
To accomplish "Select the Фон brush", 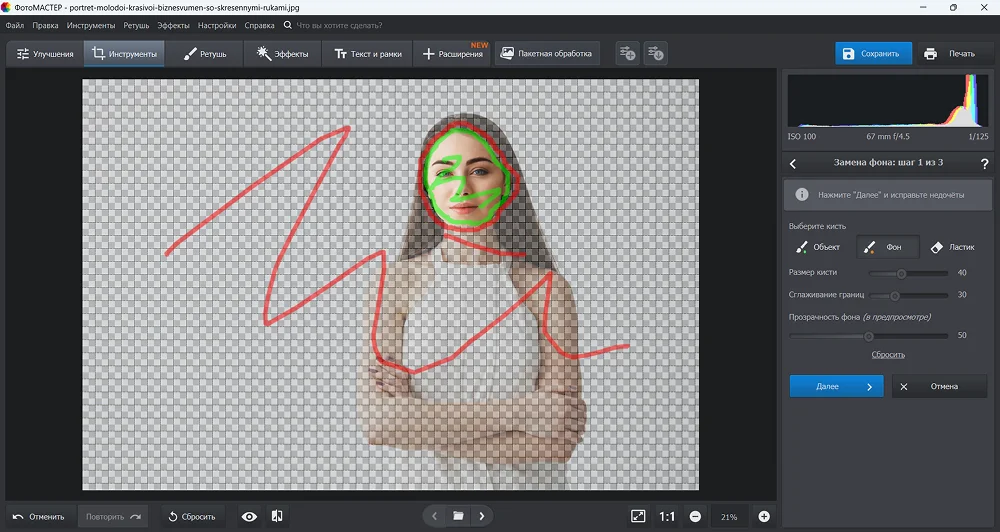I will (886, 247).
